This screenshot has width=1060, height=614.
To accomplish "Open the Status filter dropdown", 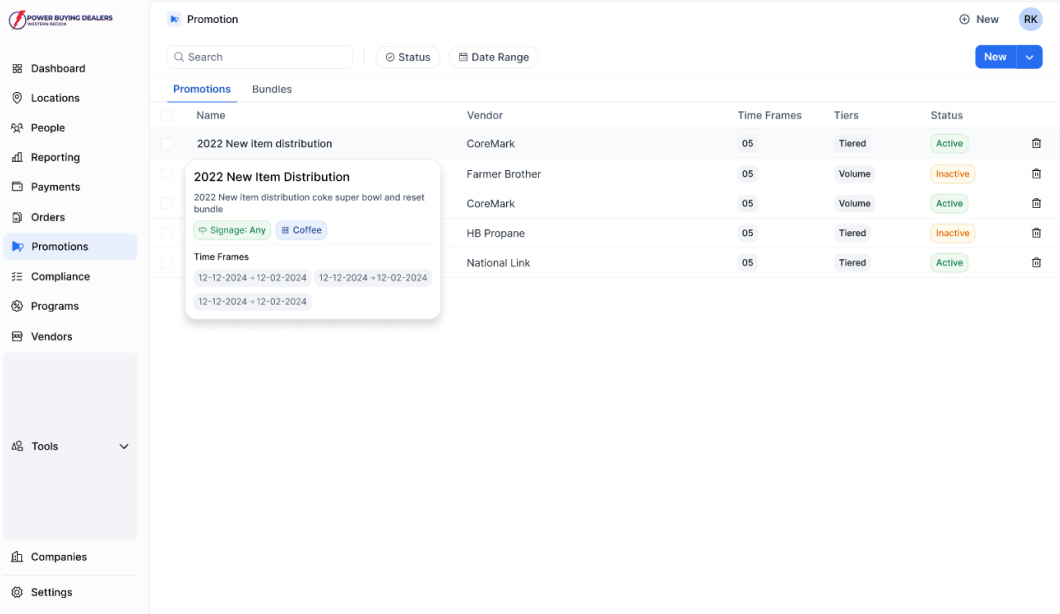I will click(407, 57).
